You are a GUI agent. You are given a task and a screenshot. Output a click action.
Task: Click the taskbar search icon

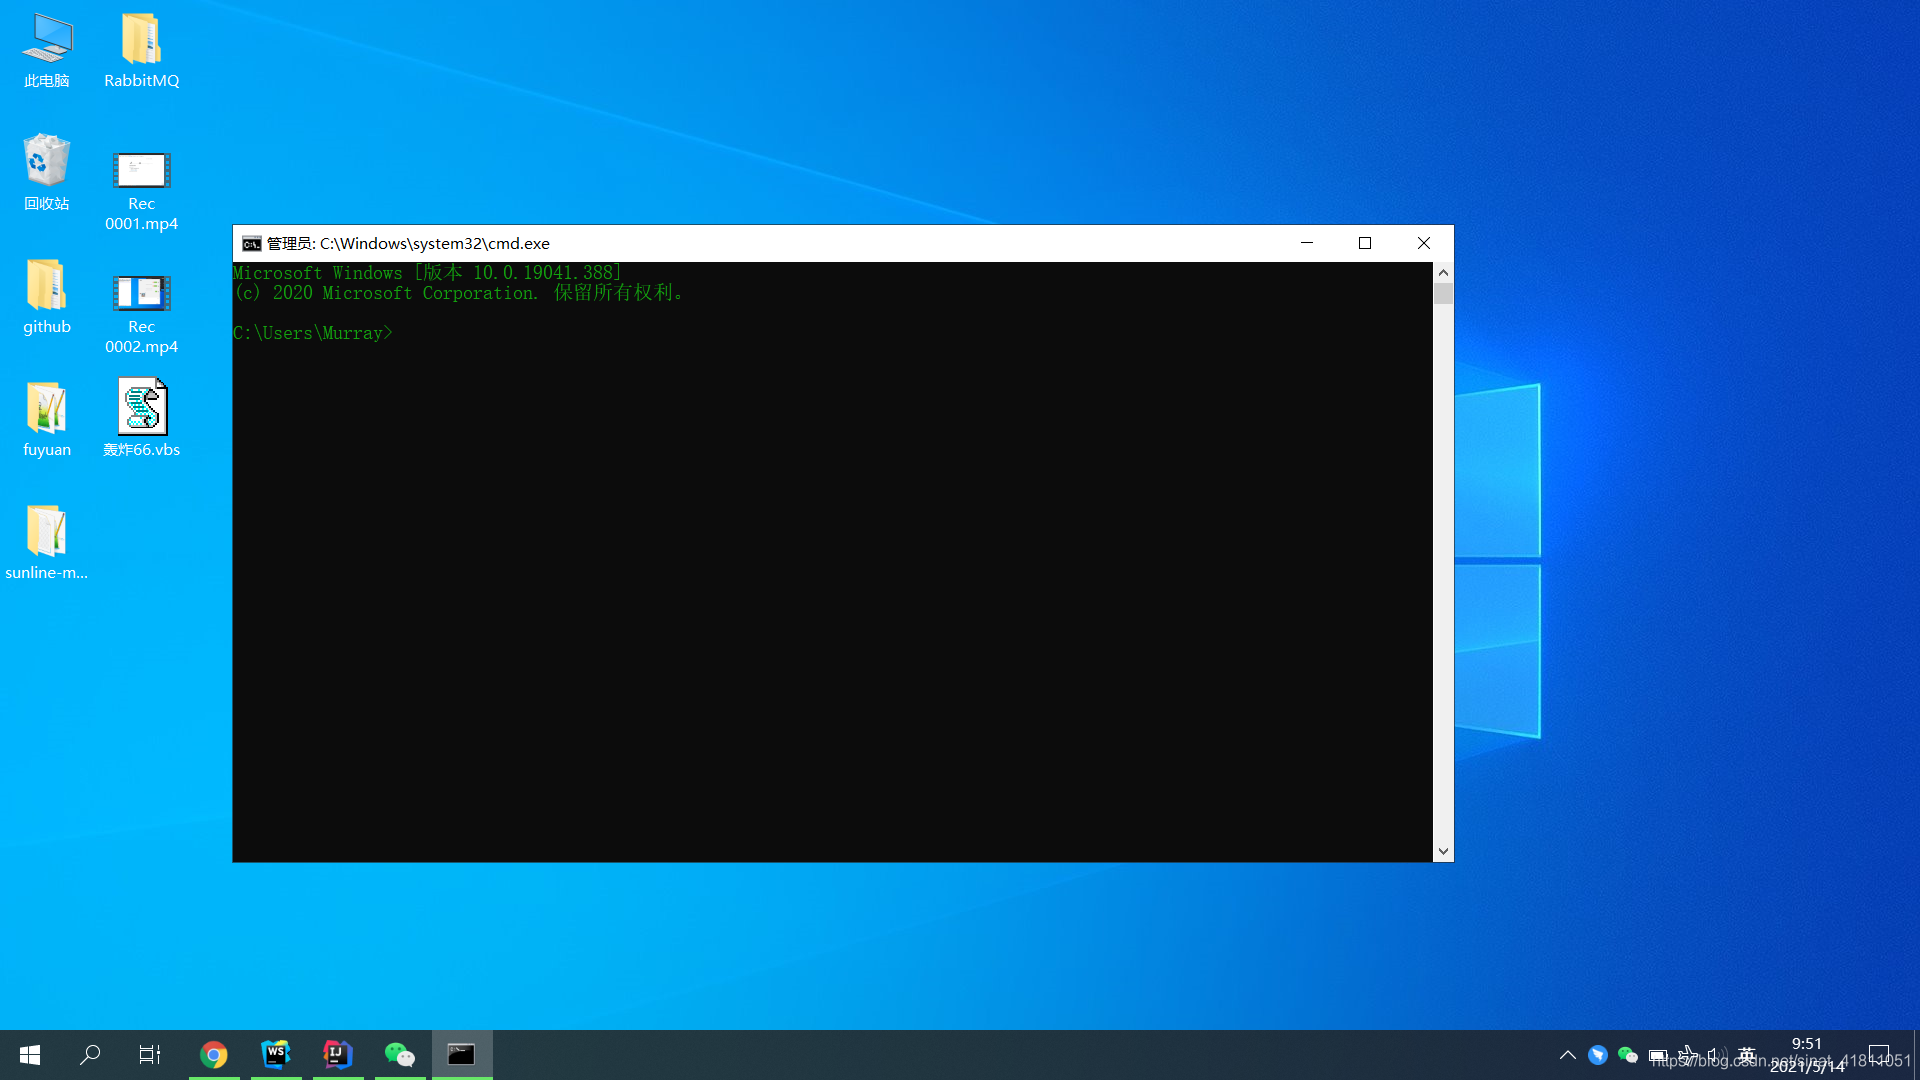pyautogui.click(x=90, y=1054)
